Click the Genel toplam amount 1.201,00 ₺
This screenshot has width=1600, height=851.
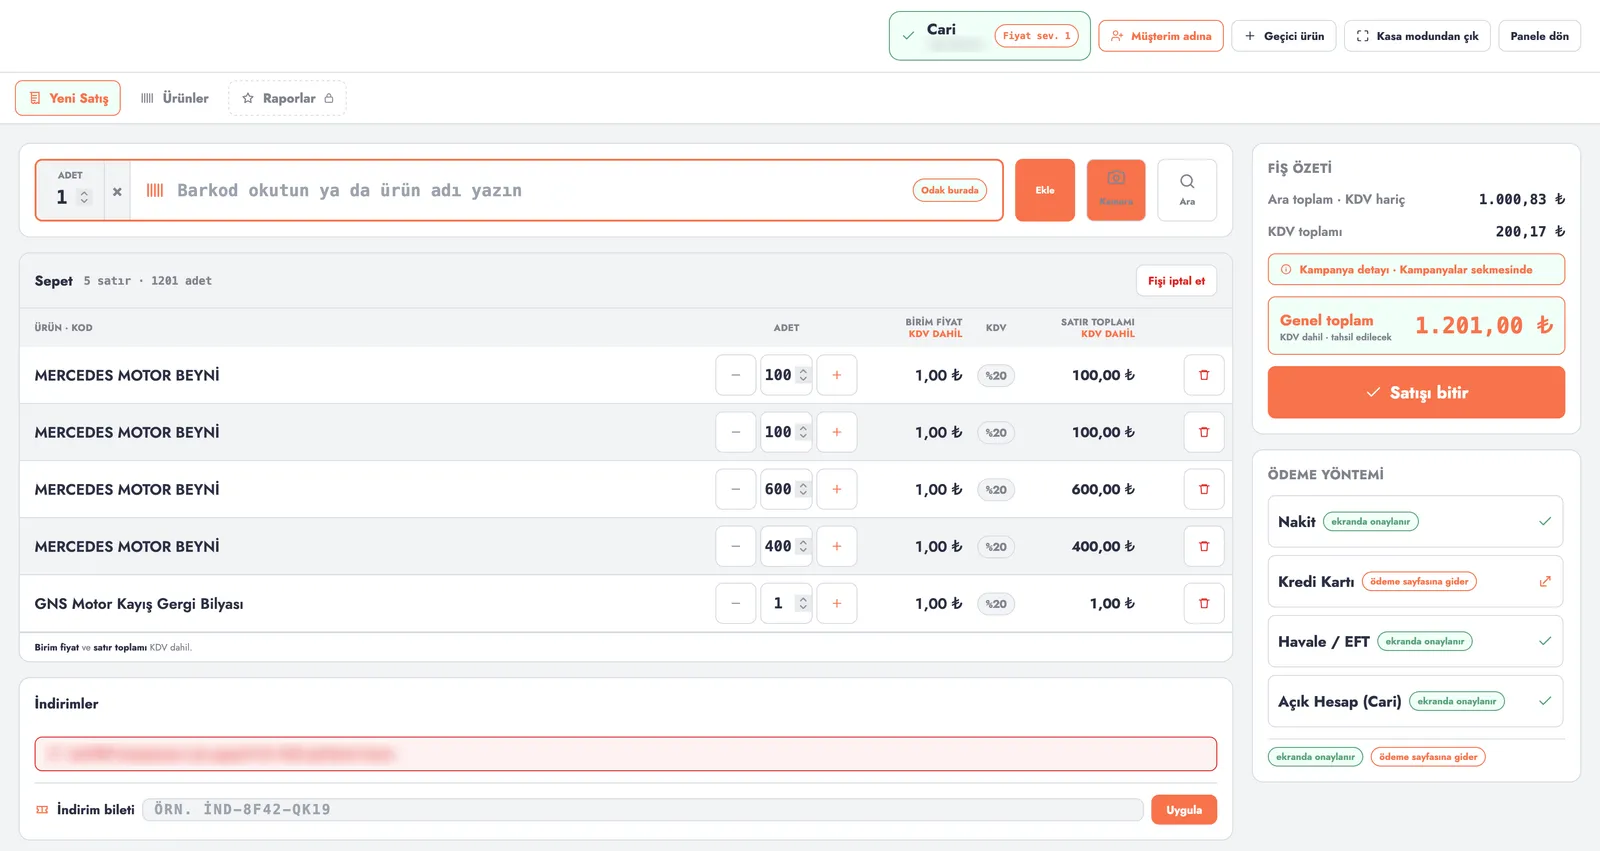coord(1484,325)
